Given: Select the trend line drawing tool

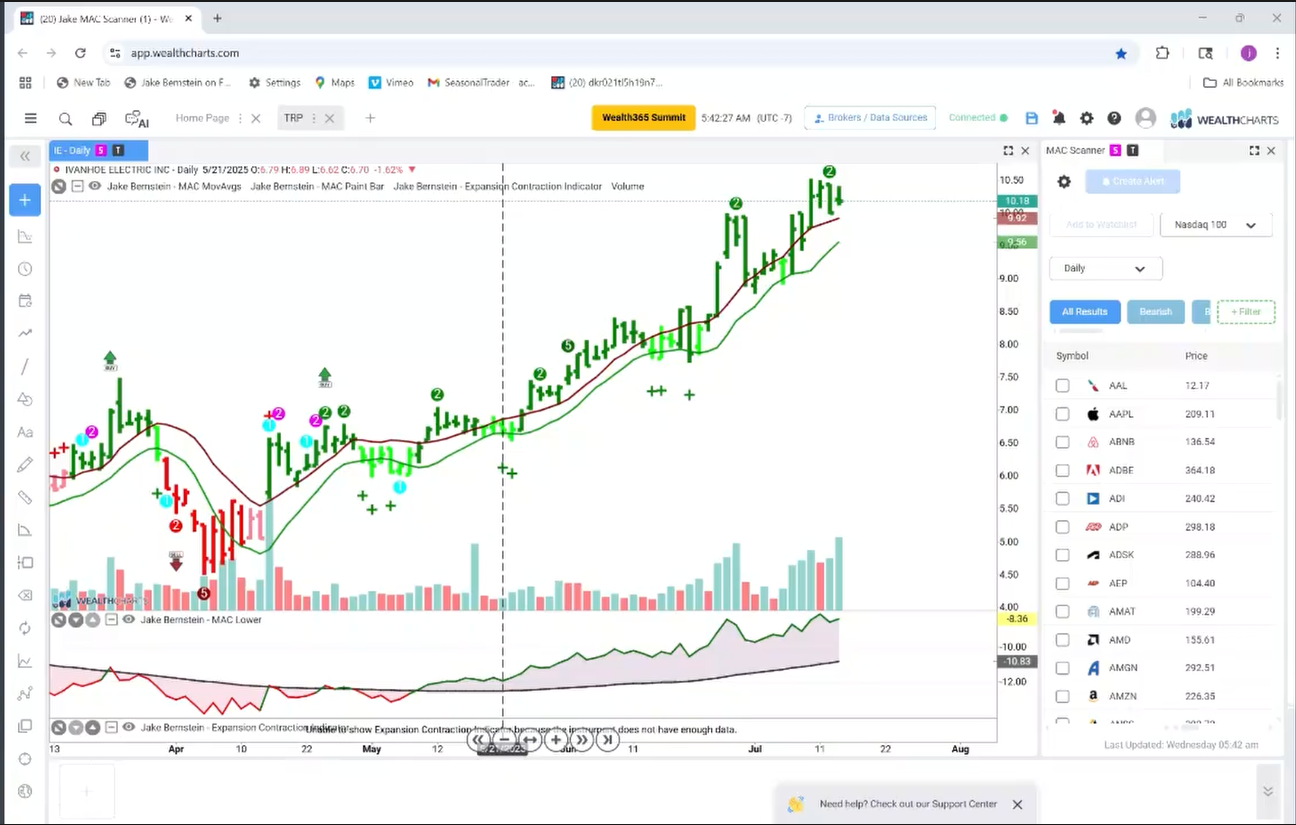Looking at the screenshot, I should (x=25, y=367).
